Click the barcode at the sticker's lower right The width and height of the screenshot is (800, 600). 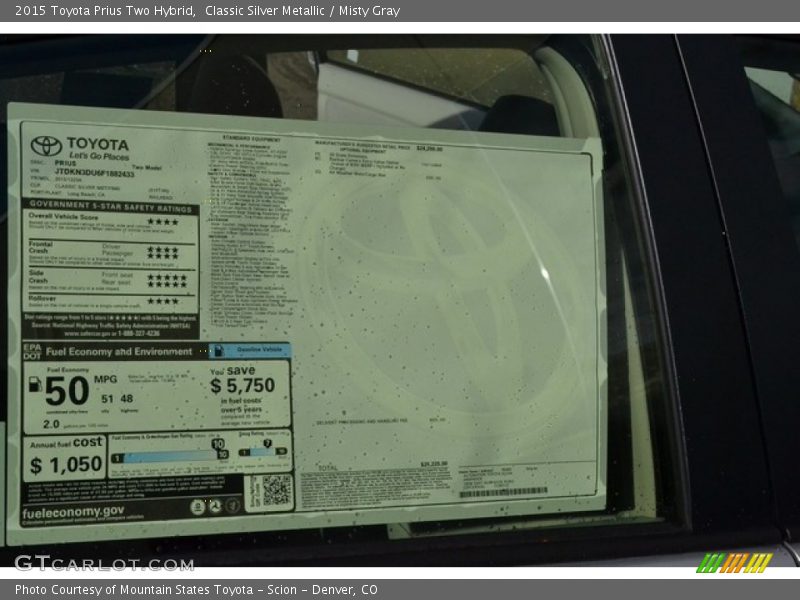pyautogui.click(x=503, y=492)
